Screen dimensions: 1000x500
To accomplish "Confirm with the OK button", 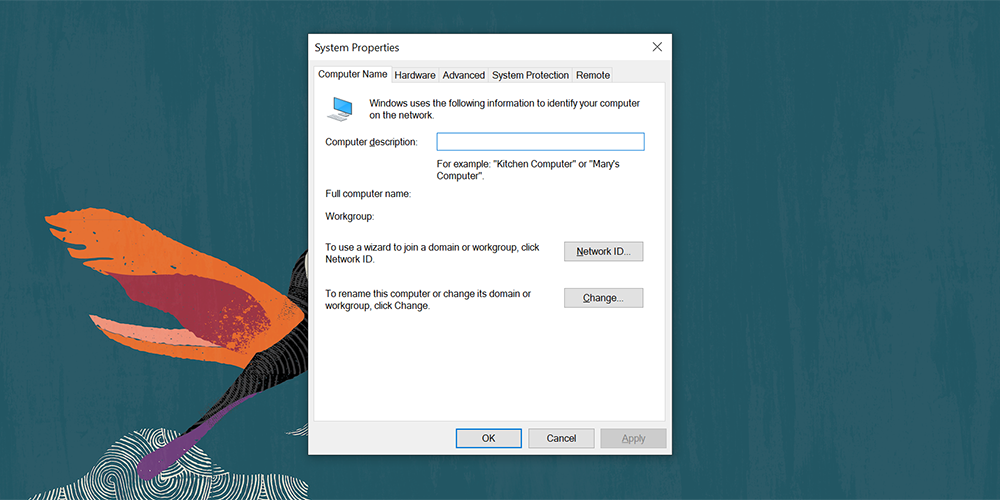I will click(x=489, y=438).
